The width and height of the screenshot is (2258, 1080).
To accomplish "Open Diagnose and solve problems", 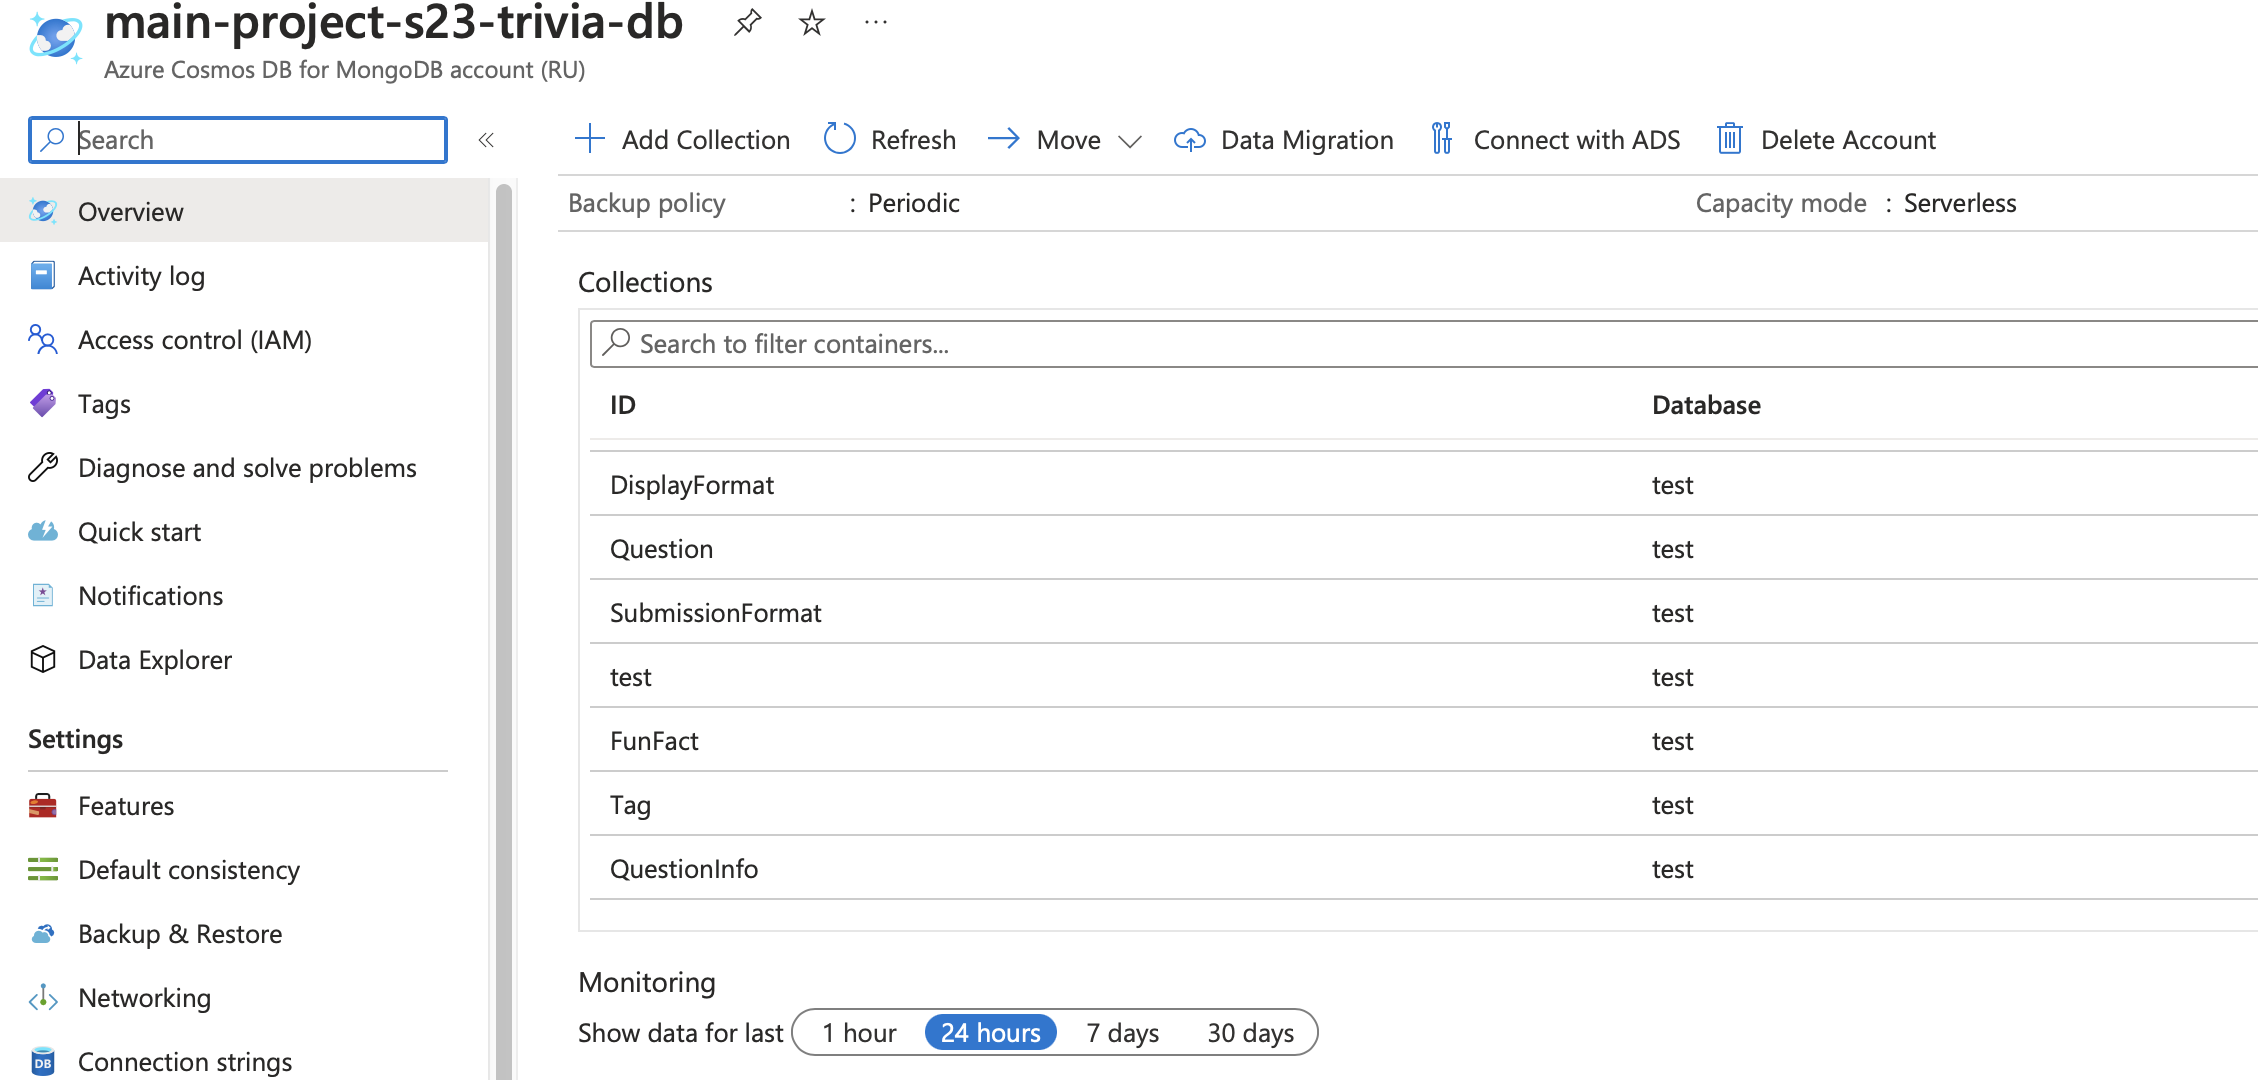I will [x=244, y=468].
